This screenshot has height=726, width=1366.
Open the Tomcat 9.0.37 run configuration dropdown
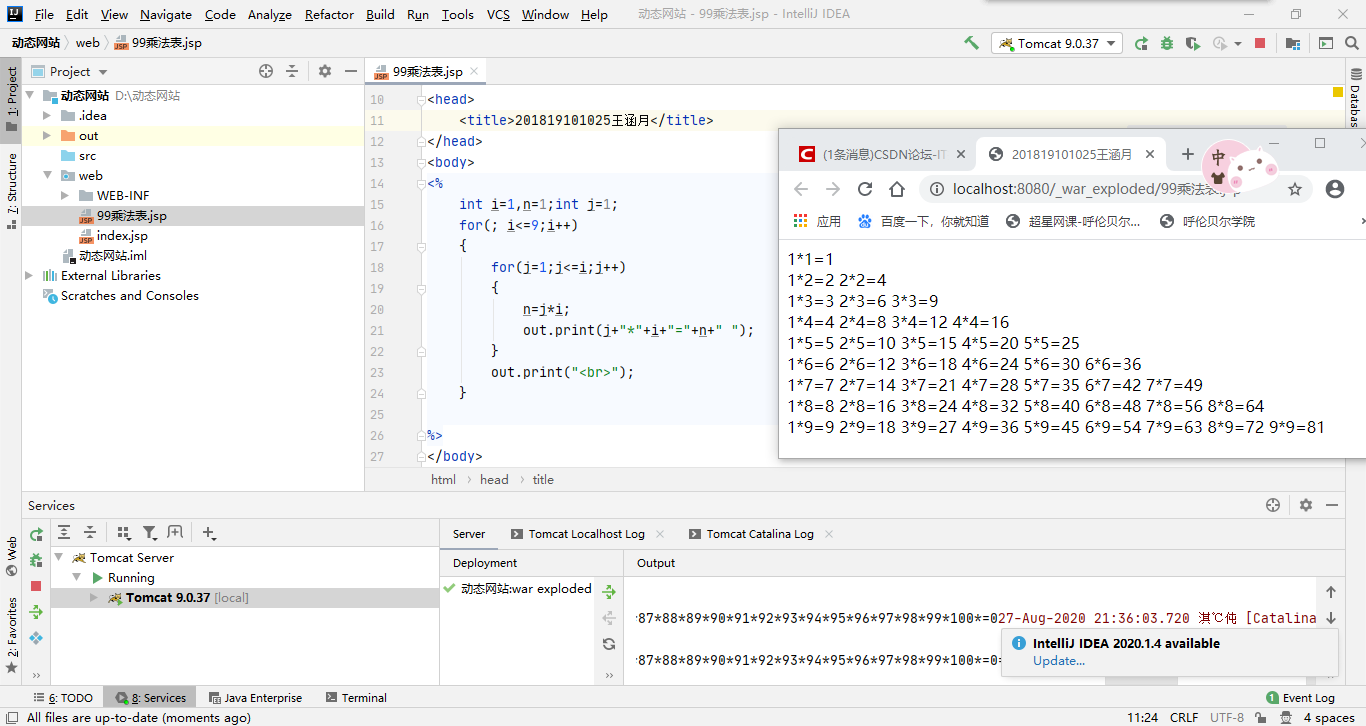[1057, 43]
